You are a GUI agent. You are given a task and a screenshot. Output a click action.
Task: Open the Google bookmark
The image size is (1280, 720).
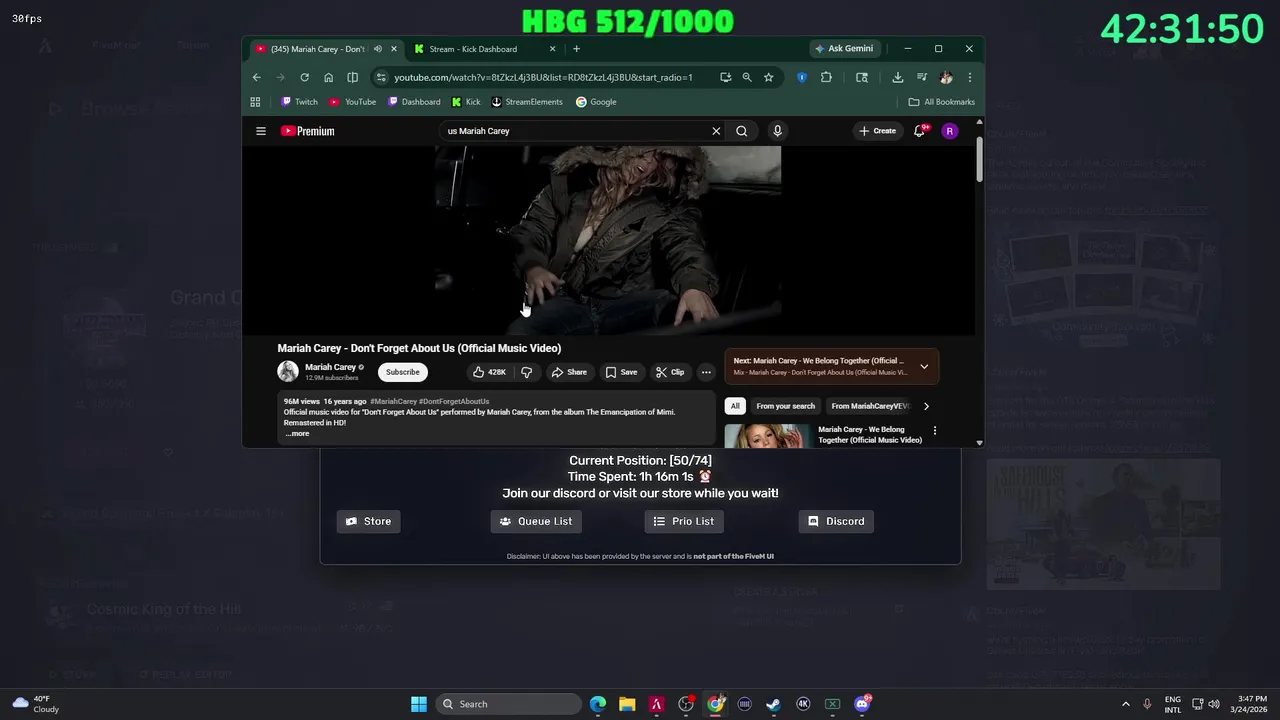click(596, 102)
